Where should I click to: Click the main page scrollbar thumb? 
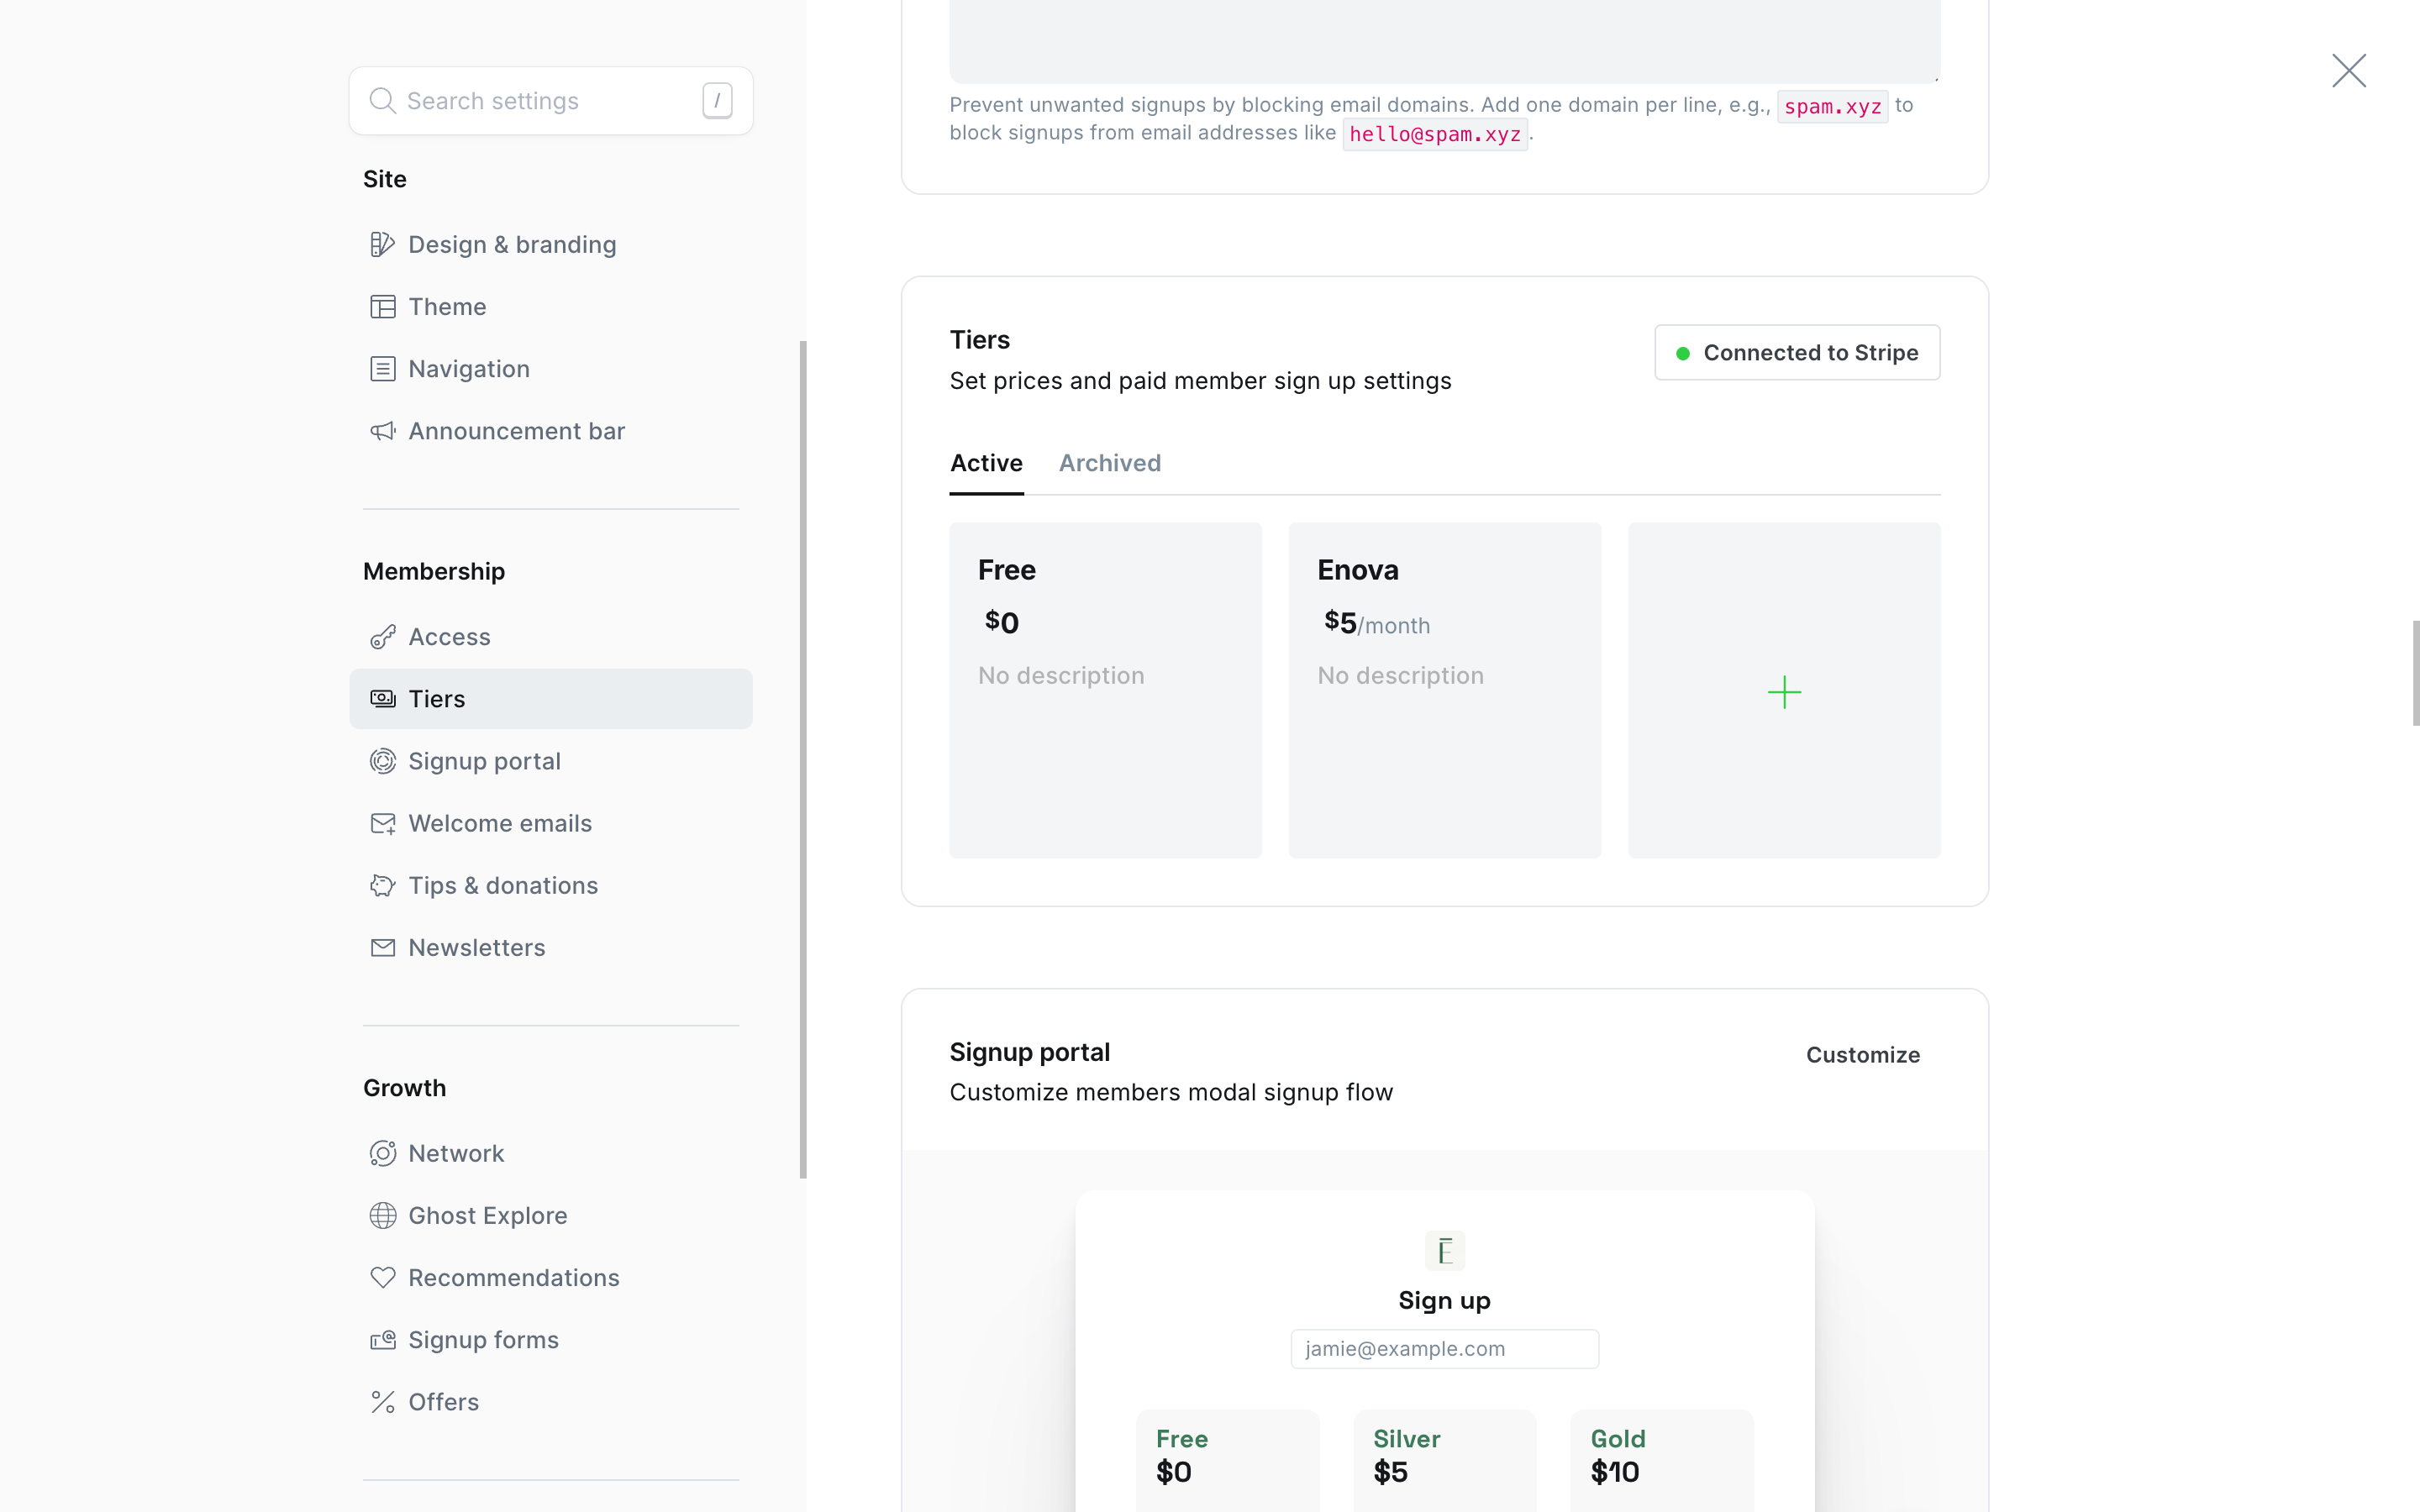2415,673
